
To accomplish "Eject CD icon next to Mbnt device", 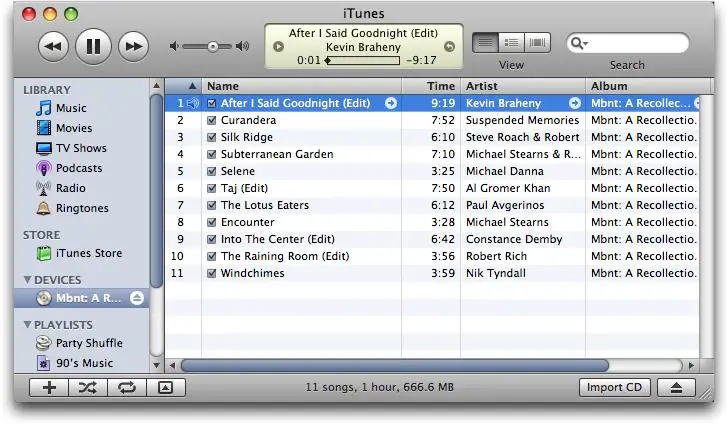I will 137,298.
